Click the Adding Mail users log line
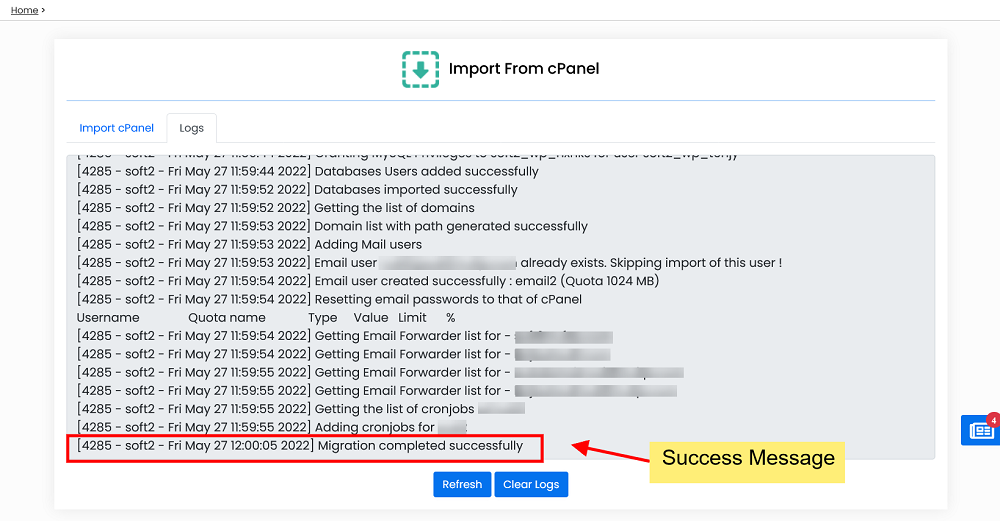 [249, 244]
